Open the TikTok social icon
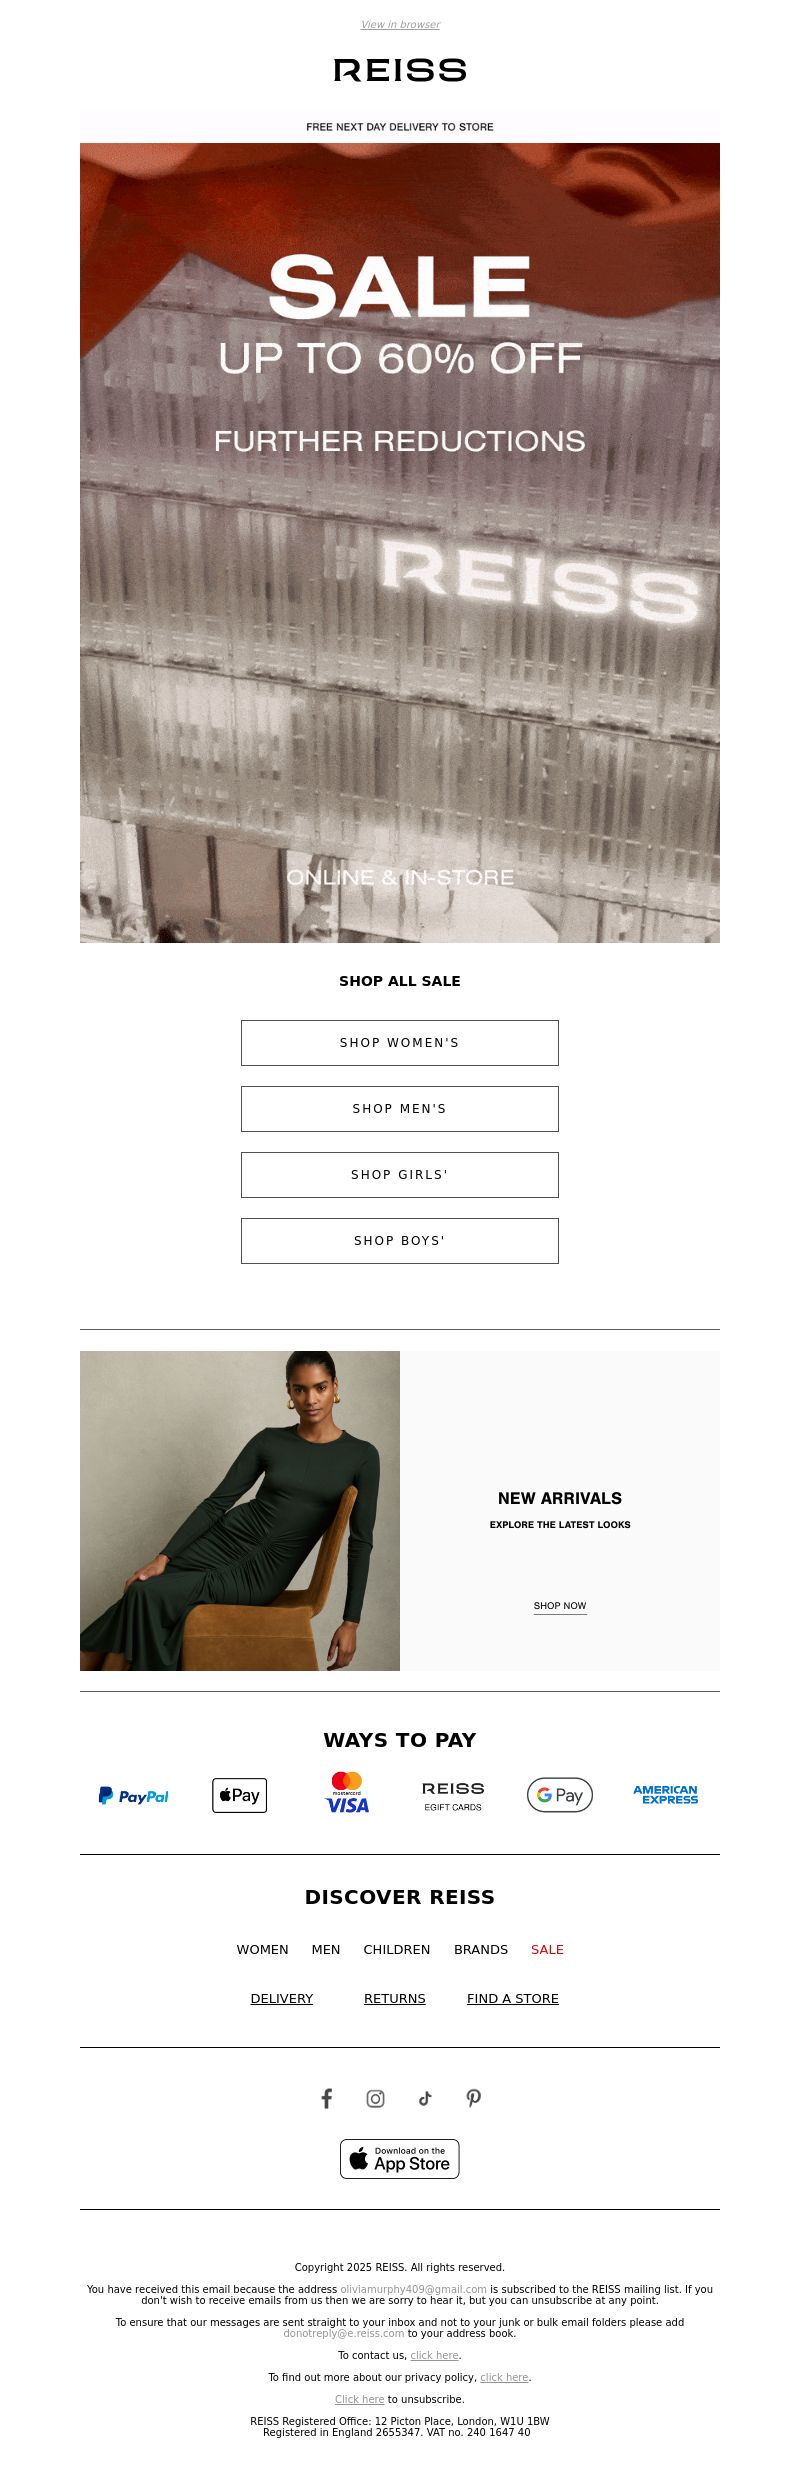This screenshot has width=800, height=2476. (x=425, y=2098)
